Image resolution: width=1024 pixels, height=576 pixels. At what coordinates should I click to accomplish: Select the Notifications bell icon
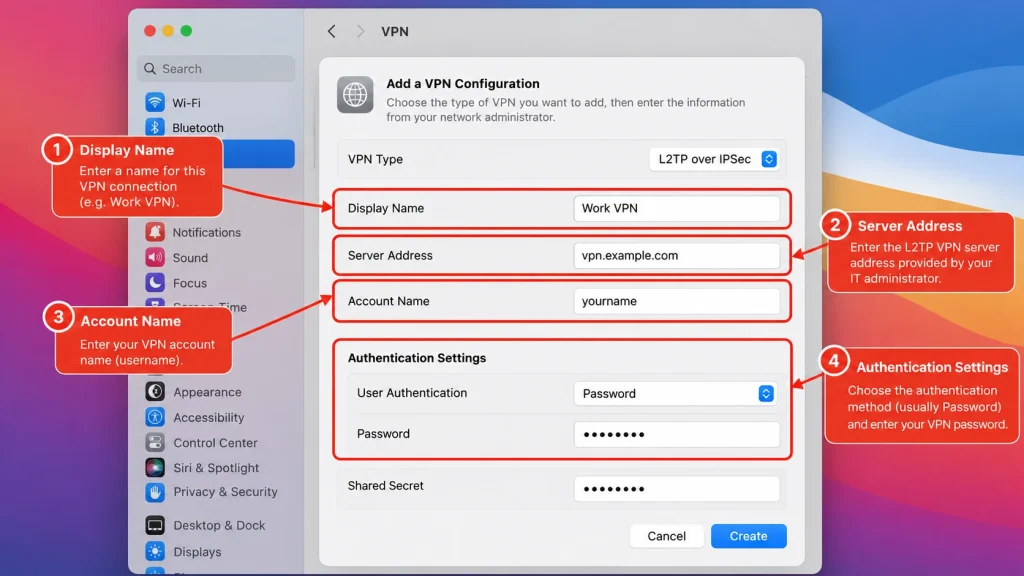pyautogui.click(x=155, y=232)
